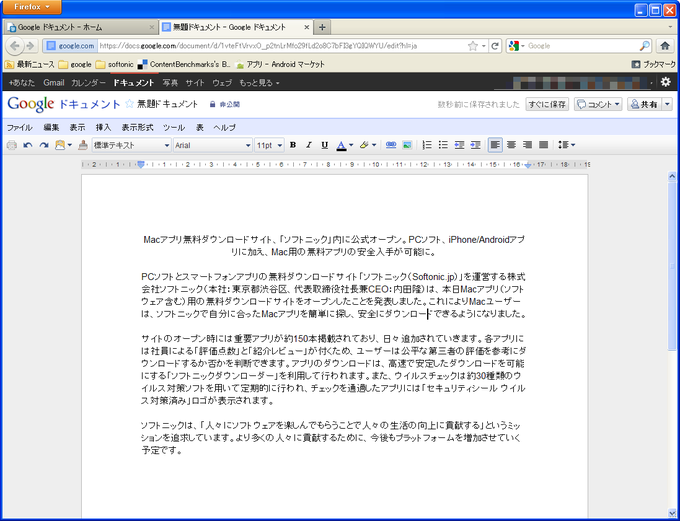Open the web clipboard menu
Image resolution: width=680 pixels, height=521 pixels.
[63, 145]
